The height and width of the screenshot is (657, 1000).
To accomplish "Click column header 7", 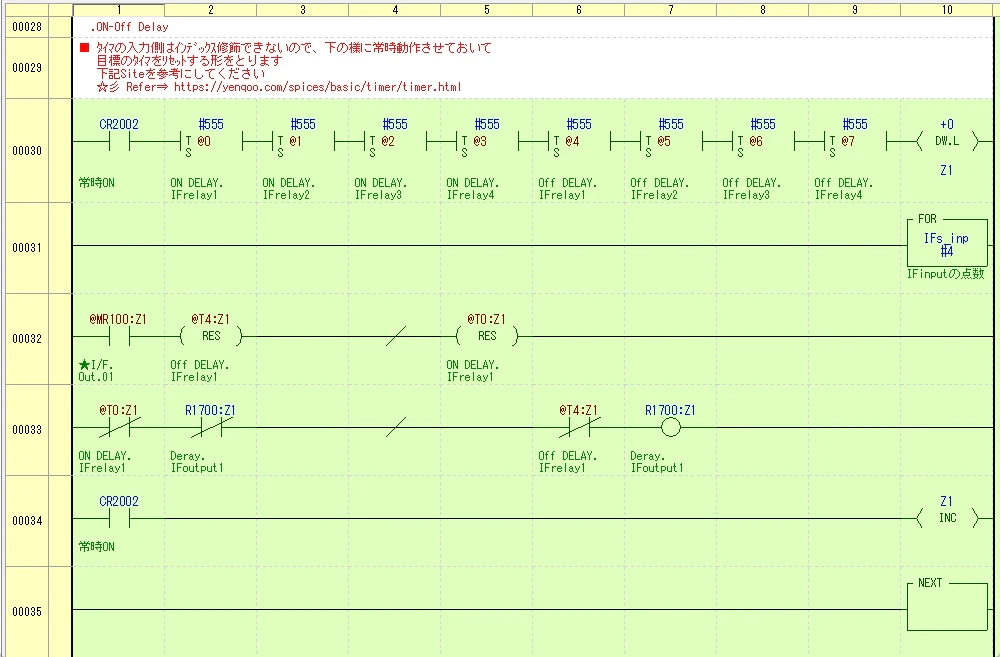I will pyautogui.click(x=670, y=10).
